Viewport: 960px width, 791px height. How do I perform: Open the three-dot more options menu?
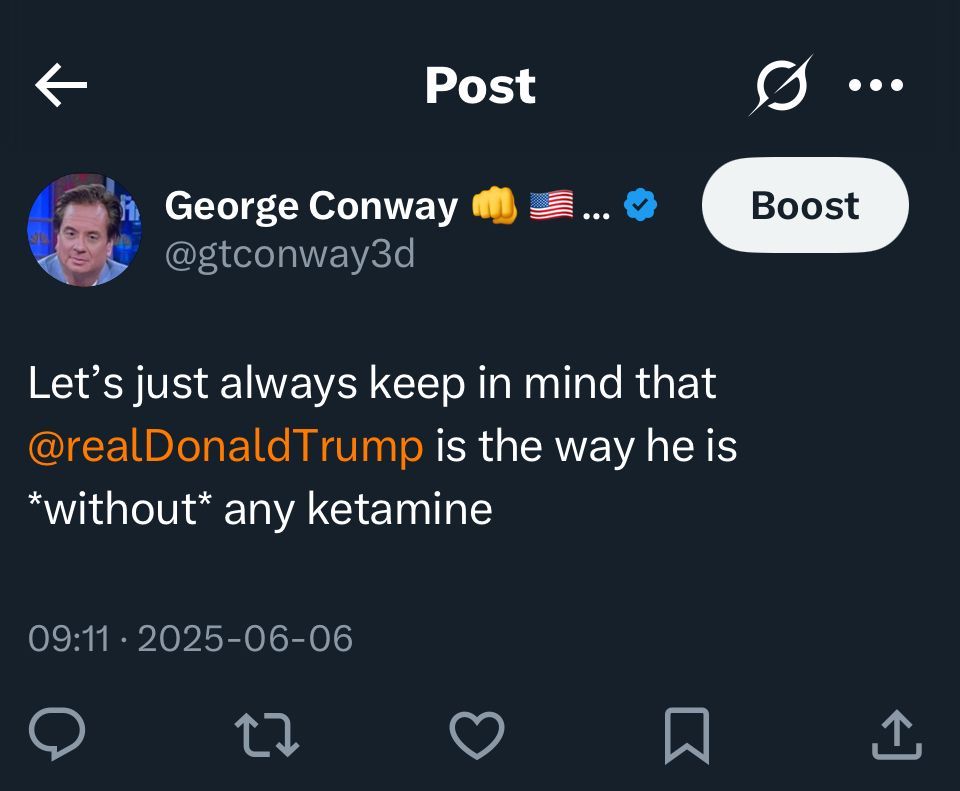(876, 84)
